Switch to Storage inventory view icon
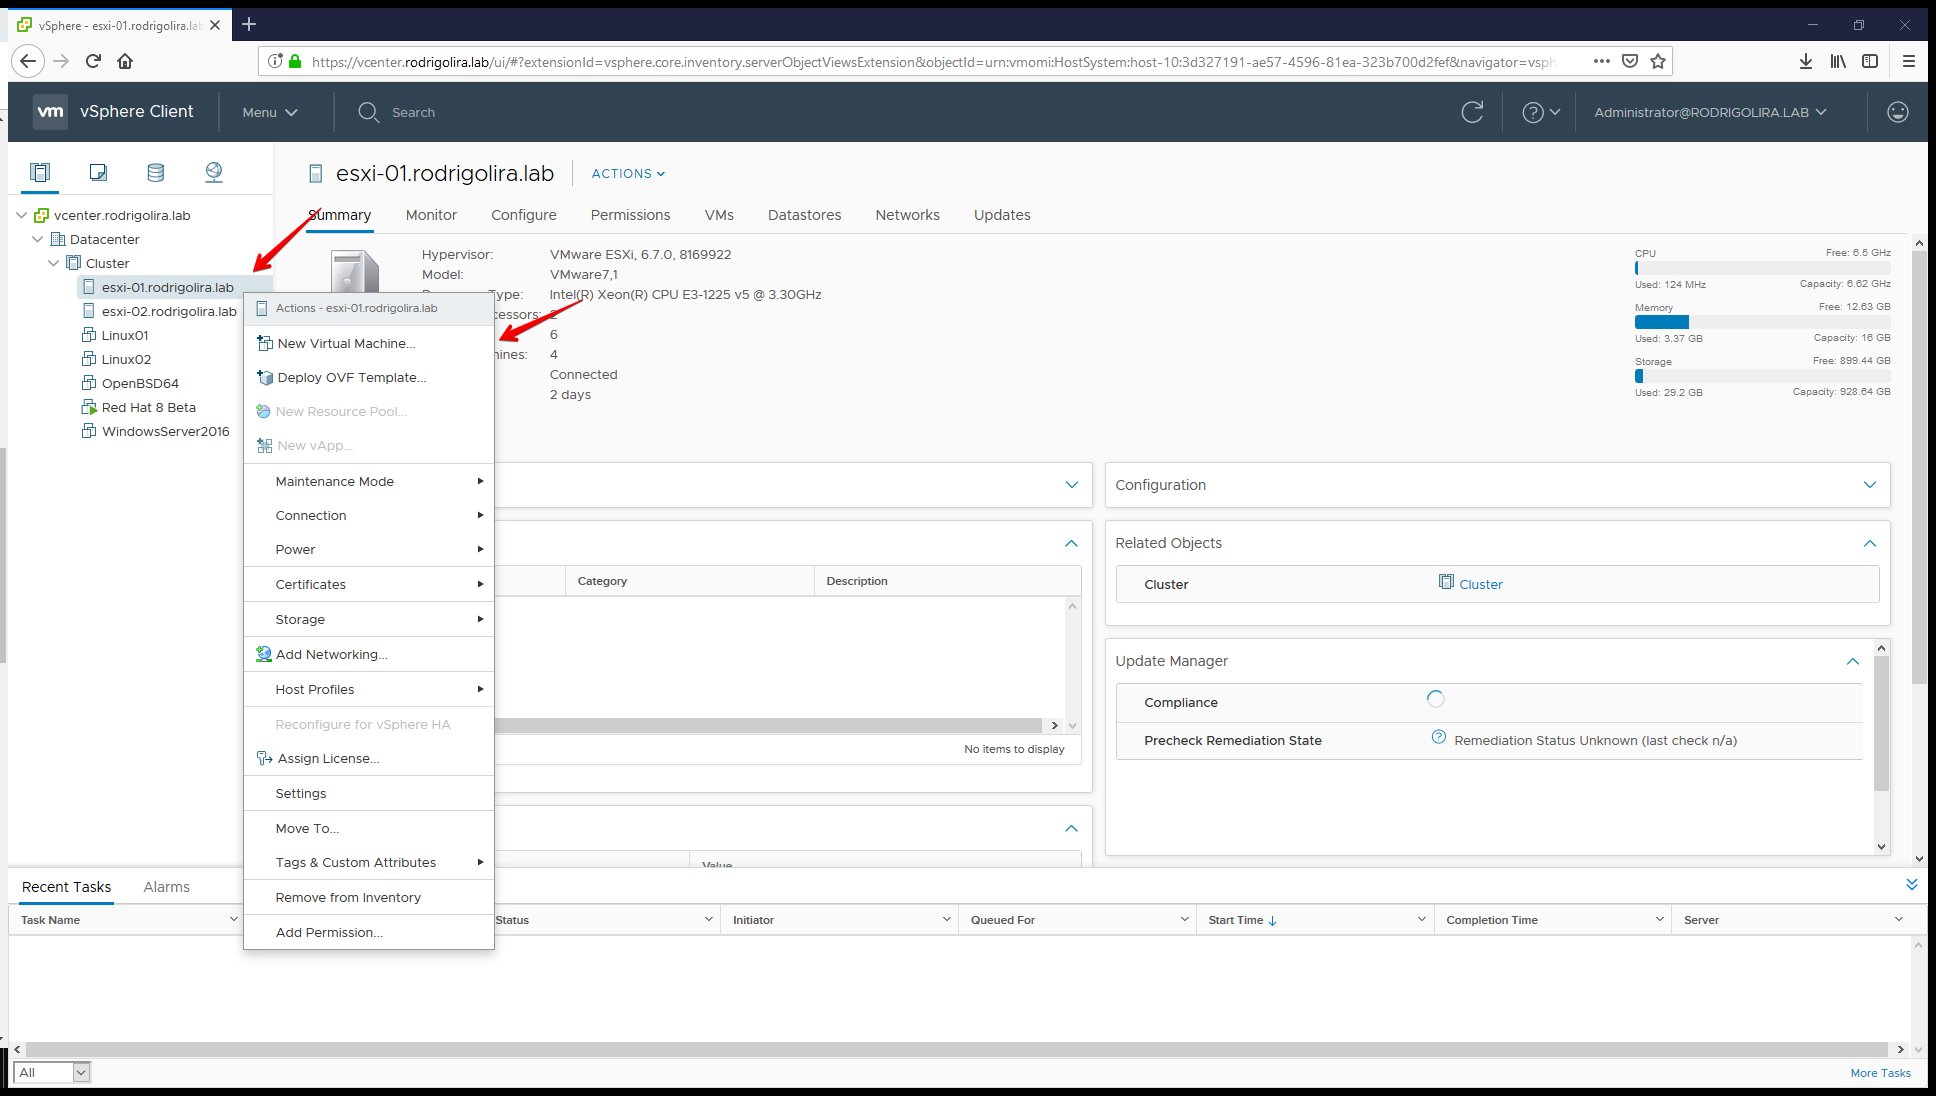This screenshot has width=1936, height=1096. click(x=155, y=172)
